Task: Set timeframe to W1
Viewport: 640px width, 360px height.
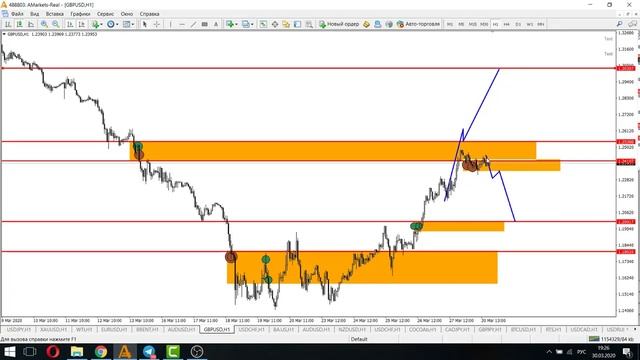Action: pos(529,24)
